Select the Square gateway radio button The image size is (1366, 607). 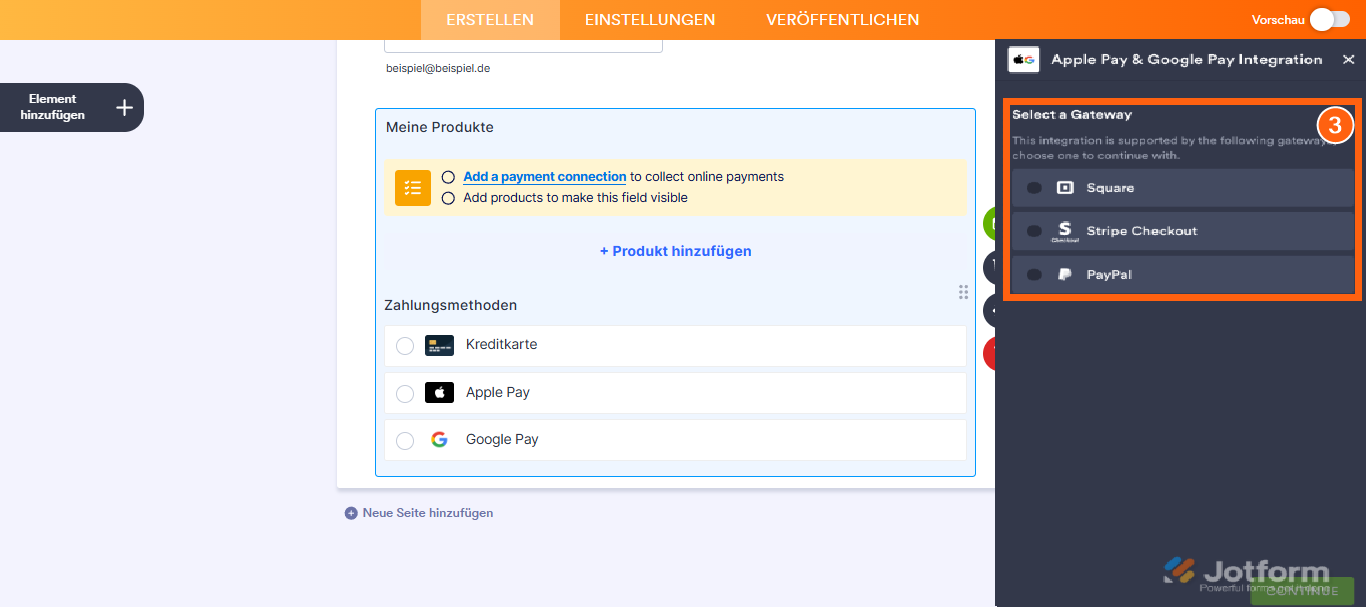click(1034, 188)
